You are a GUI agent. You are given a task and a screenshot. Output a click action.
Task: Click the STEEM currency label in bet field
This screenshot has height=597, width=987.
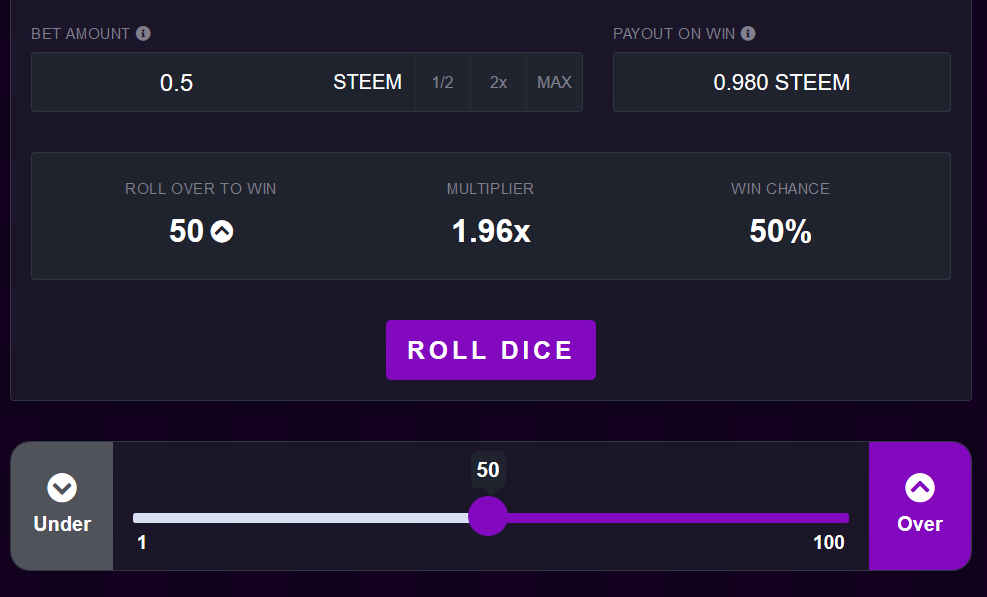click(x=367, y=82)
